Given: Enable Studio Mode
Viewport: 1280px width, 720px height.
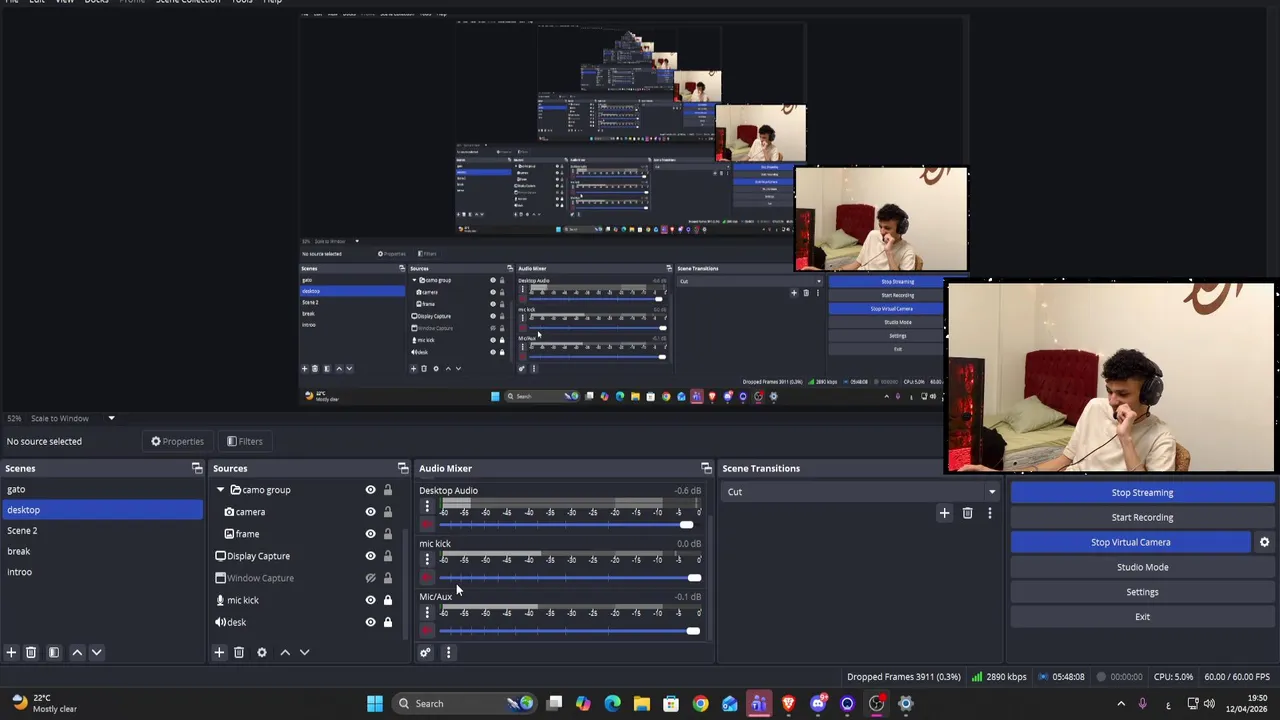Looking at the screenshot, I should [1142, 567].
